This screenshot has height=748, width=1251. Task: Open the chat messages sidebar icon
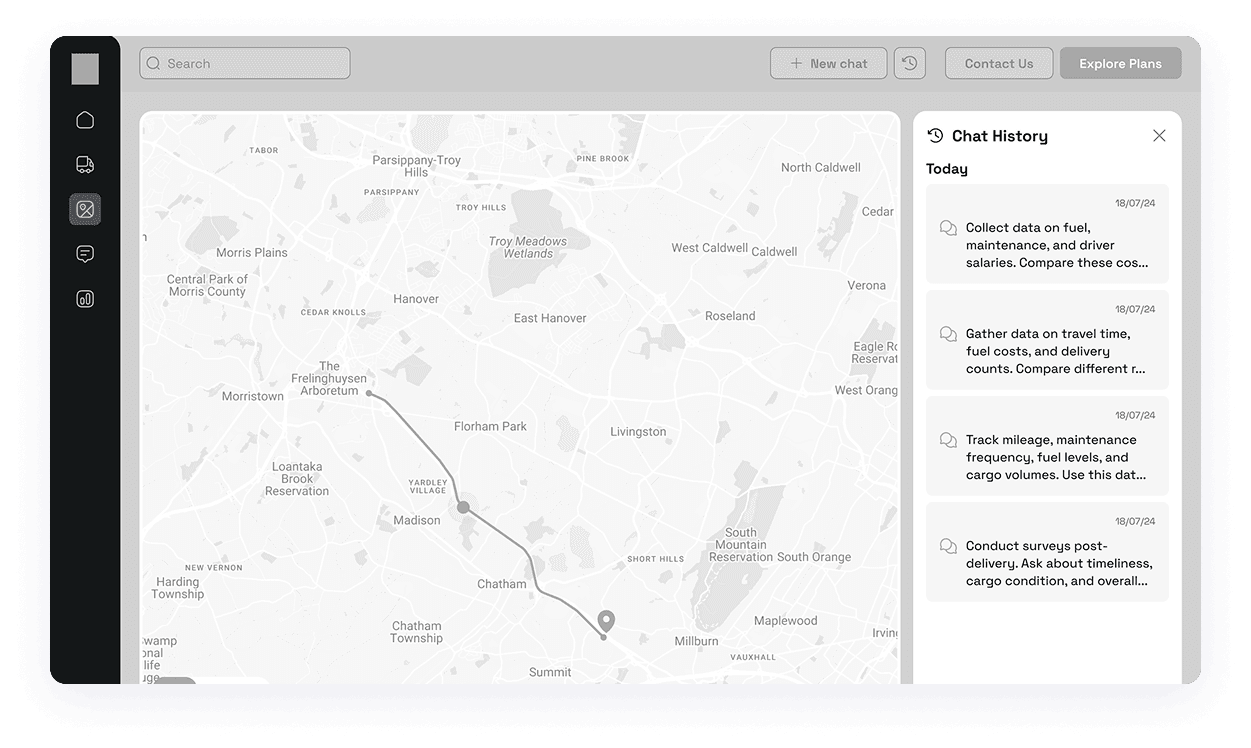pos(85,253)
